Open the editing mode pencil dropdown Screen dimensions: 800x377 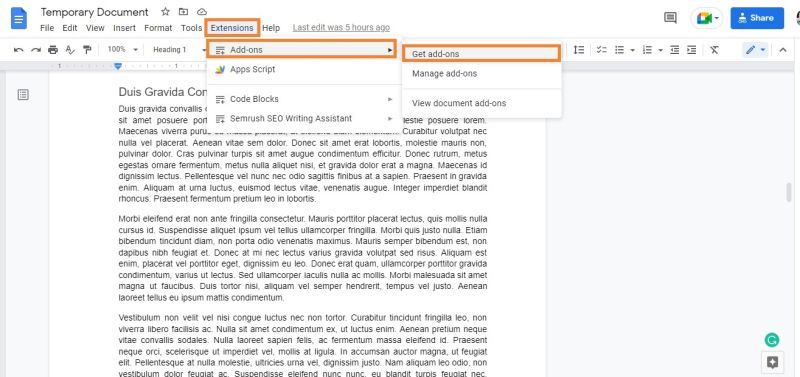click(x=755, y=49)
